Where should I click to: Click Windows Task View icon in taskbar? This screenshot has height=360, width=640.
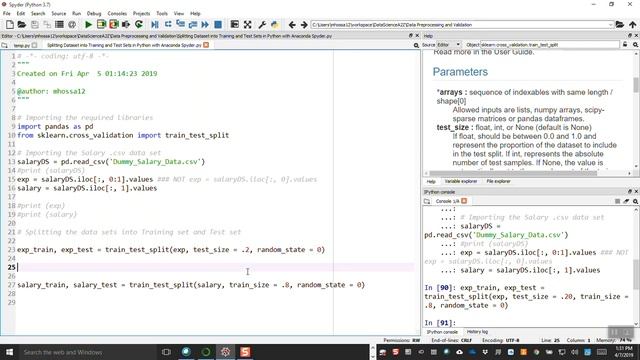166,352
